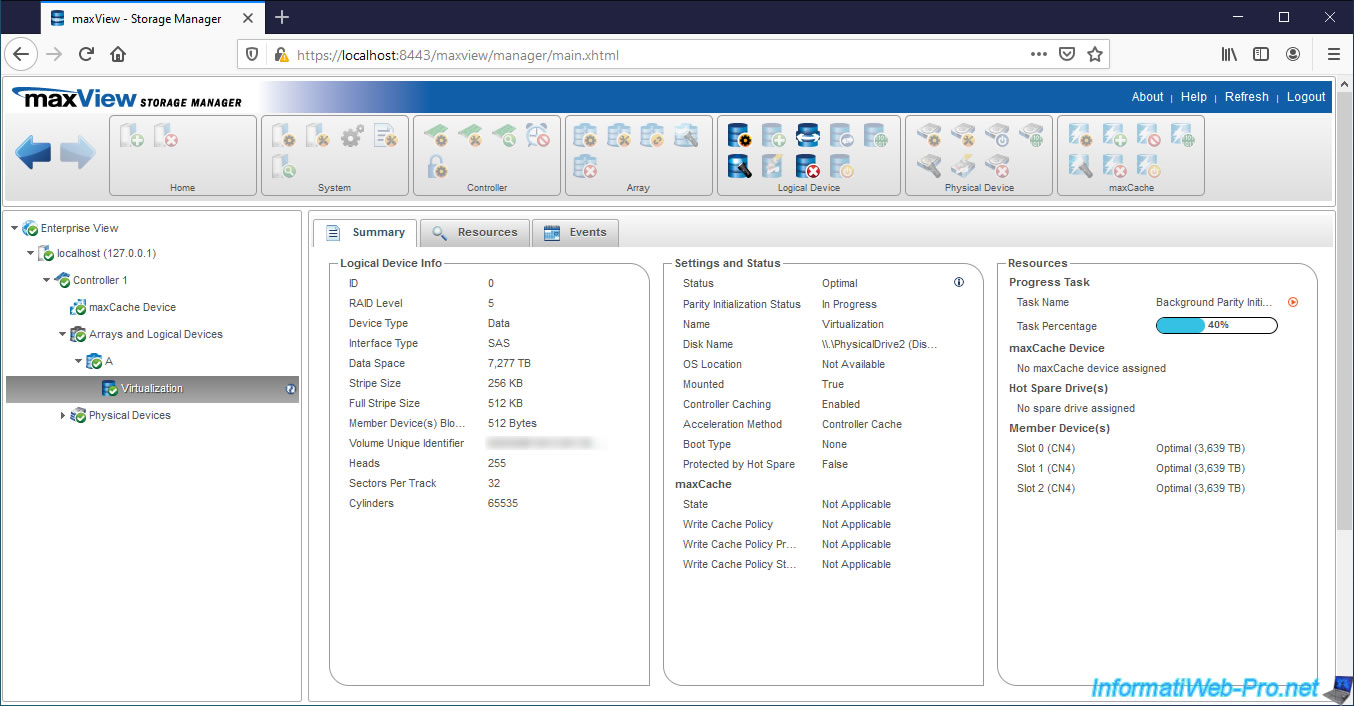Reload the page using browser refresh icon
The width and height of the screenshot is (1354, 706).
(86, 55)
